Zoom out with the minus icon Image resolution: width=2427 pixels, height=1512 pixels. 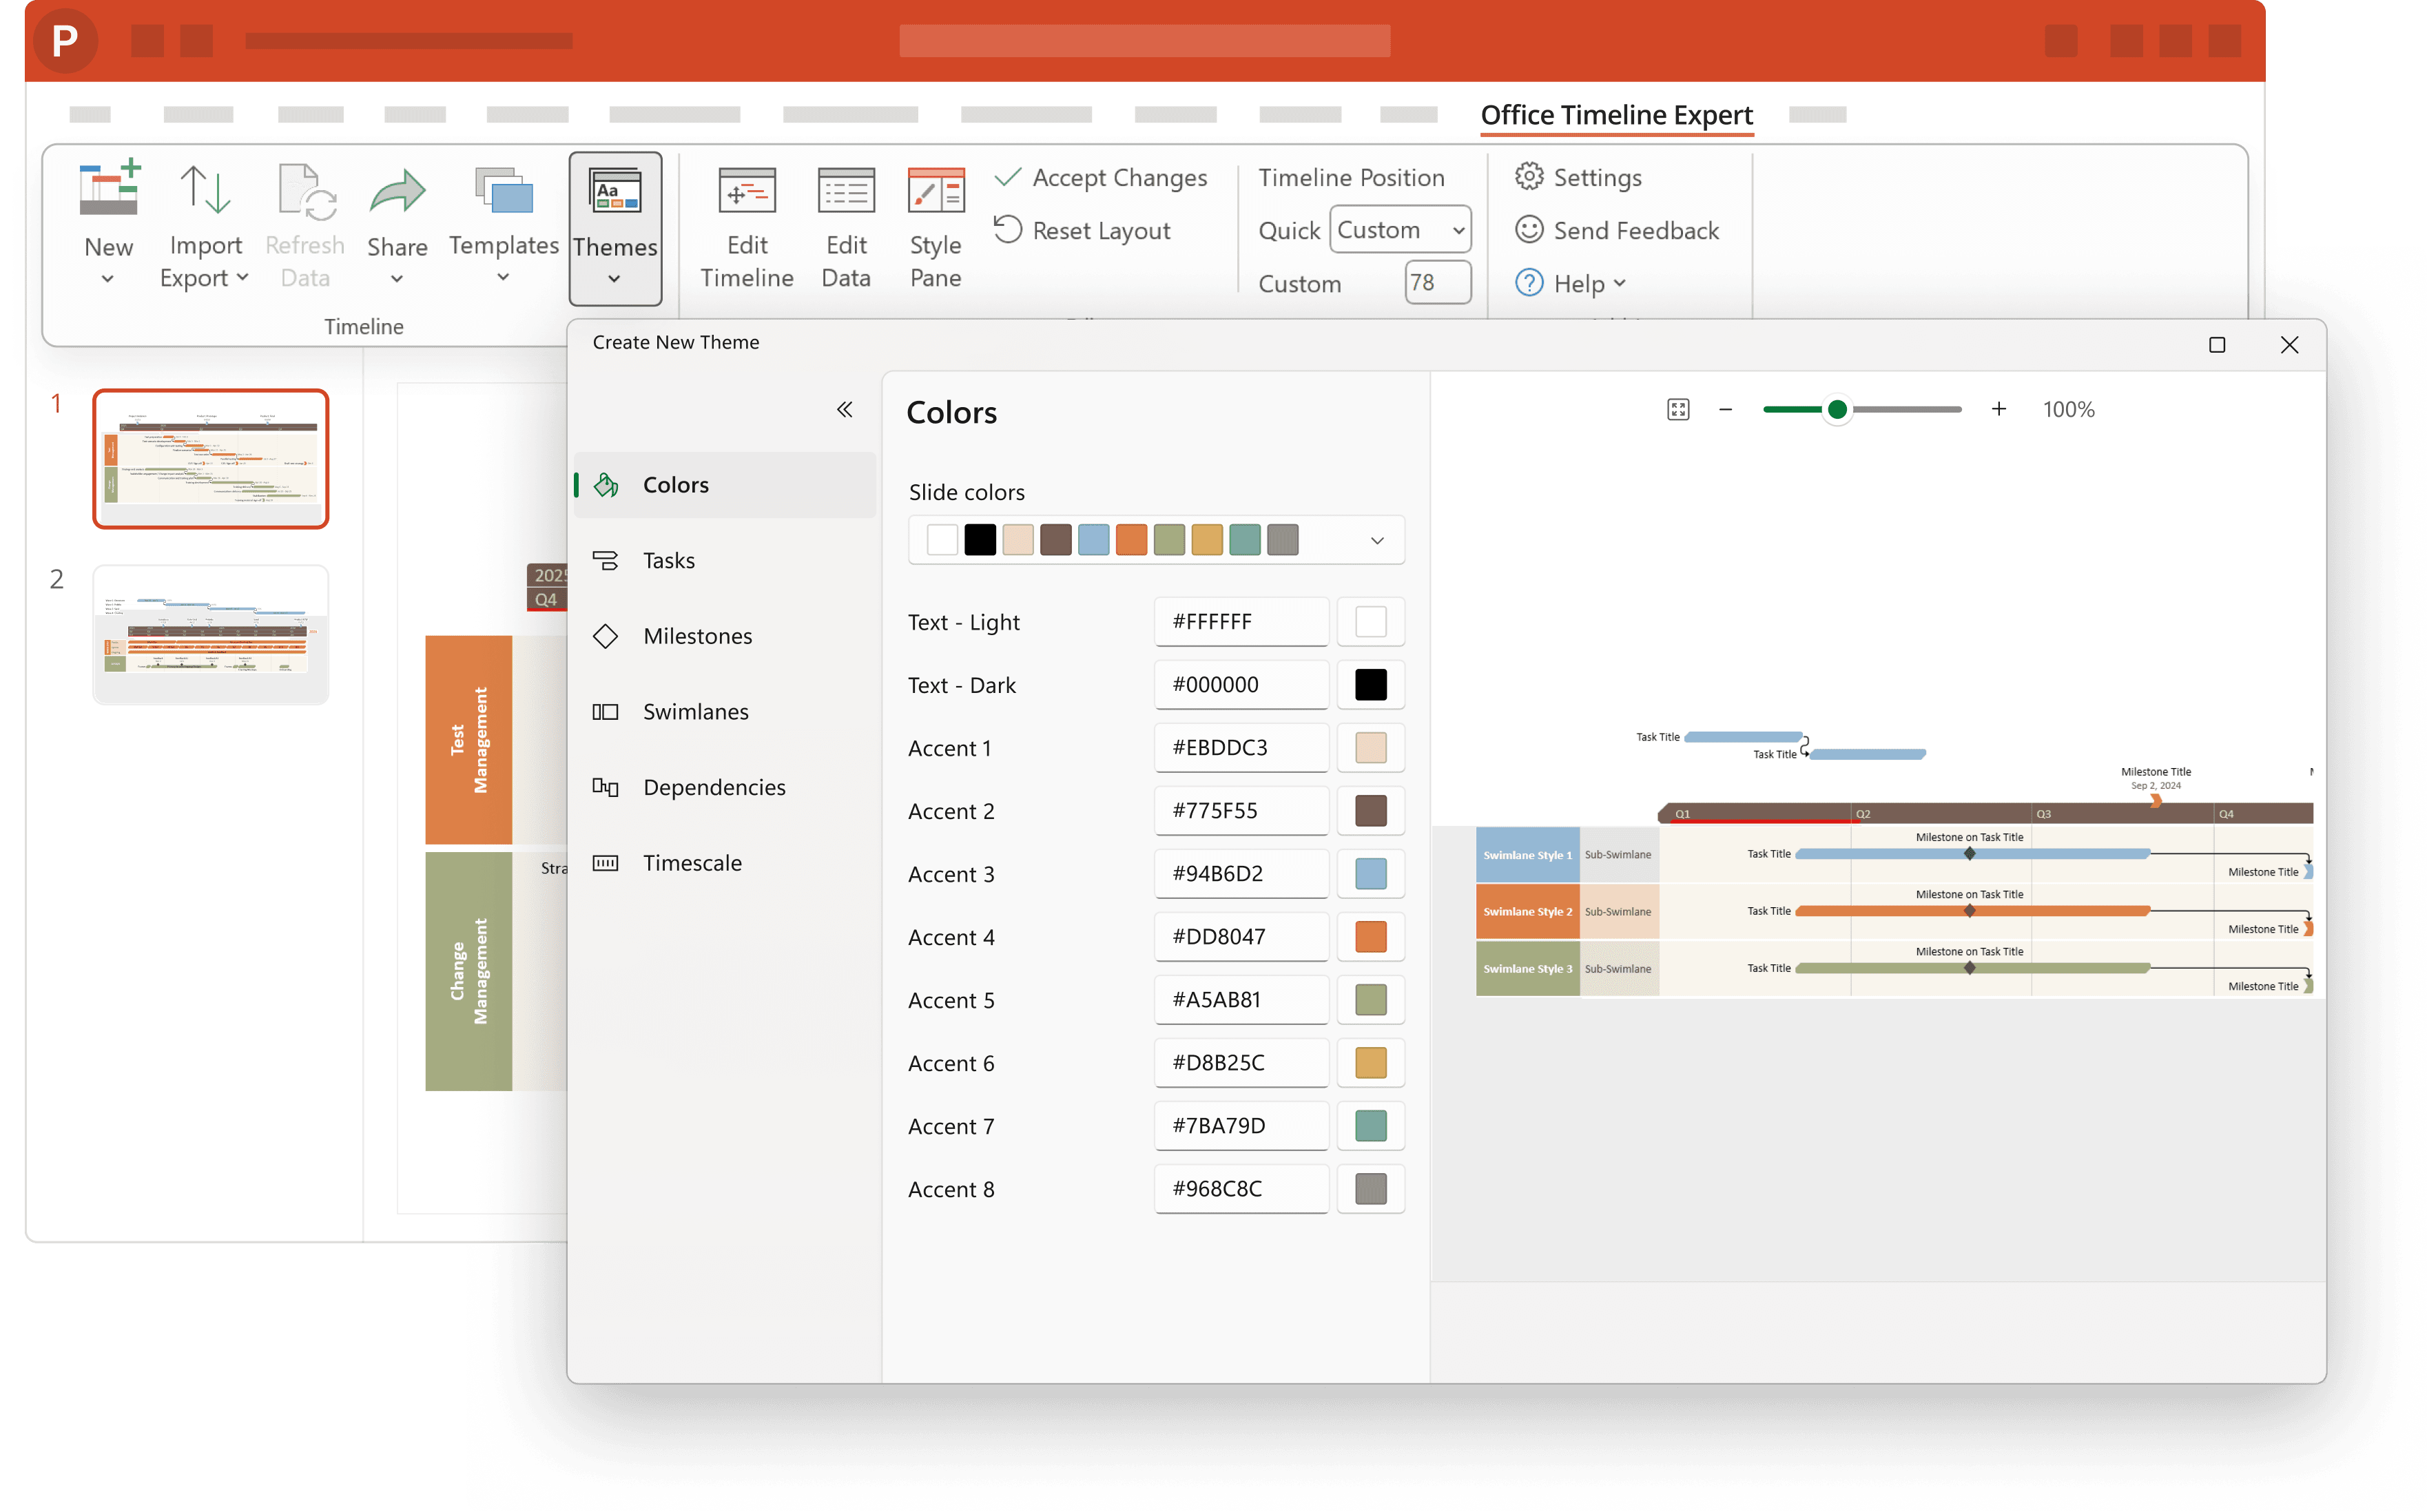1725,409
